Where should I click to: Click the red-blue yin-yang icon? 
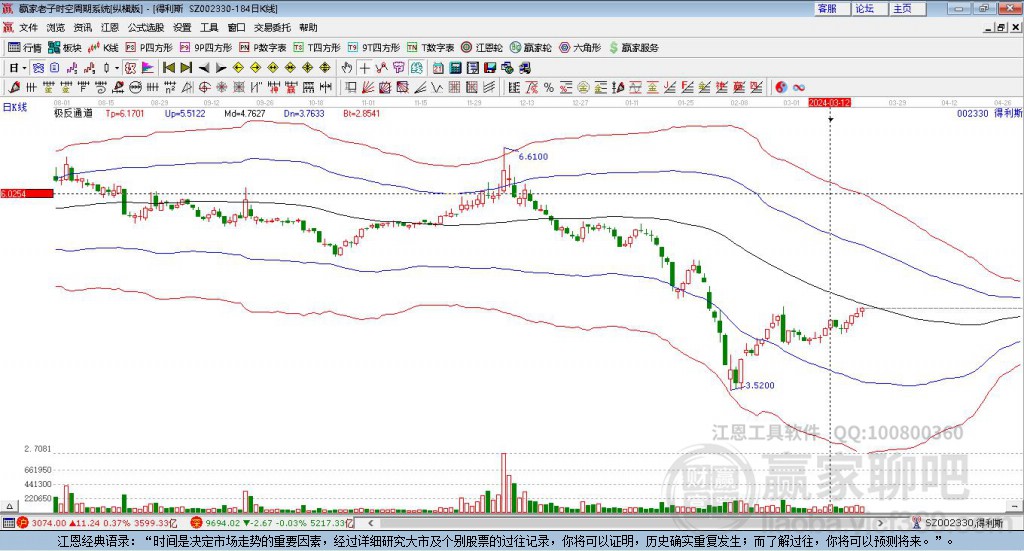point(781,87)
